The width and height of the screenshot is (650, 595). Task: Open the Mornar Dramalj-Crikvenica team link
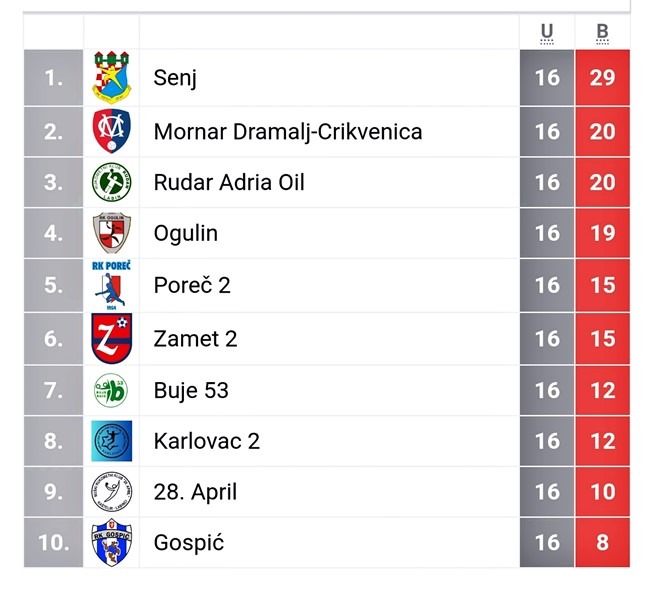(x=288, y=131)
